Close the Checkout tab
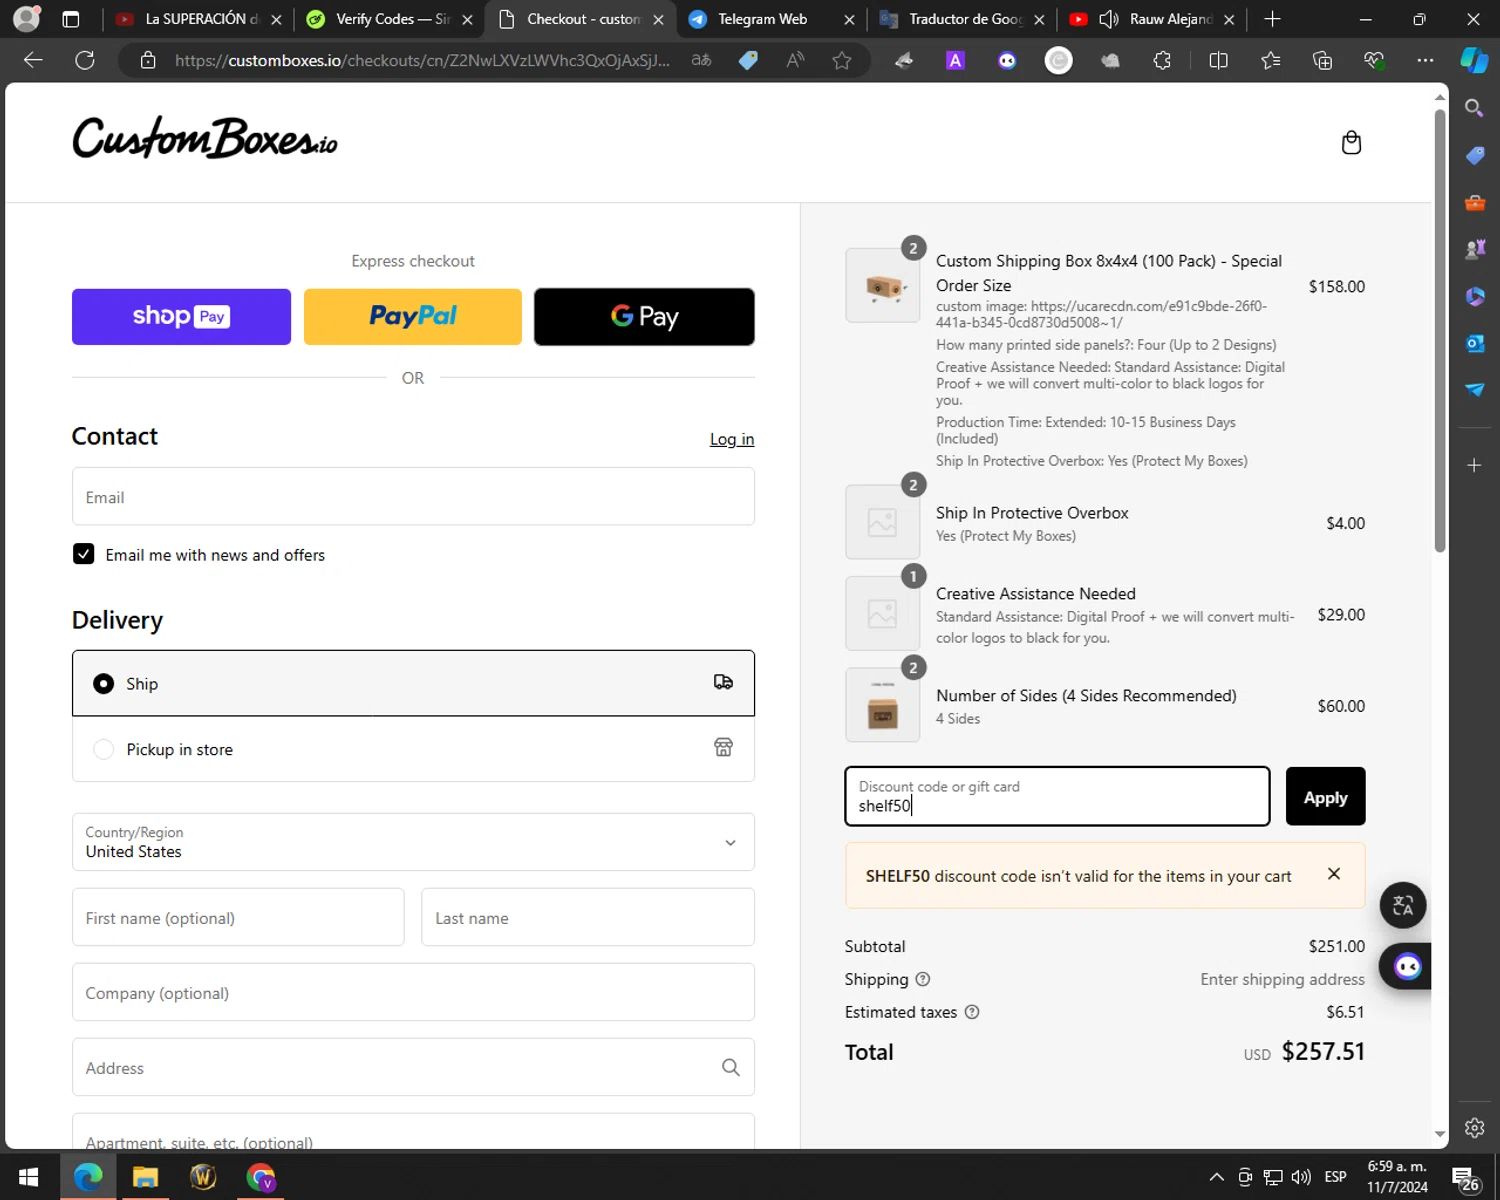Screen dimensions: 1500x1200 coord(658,19)
